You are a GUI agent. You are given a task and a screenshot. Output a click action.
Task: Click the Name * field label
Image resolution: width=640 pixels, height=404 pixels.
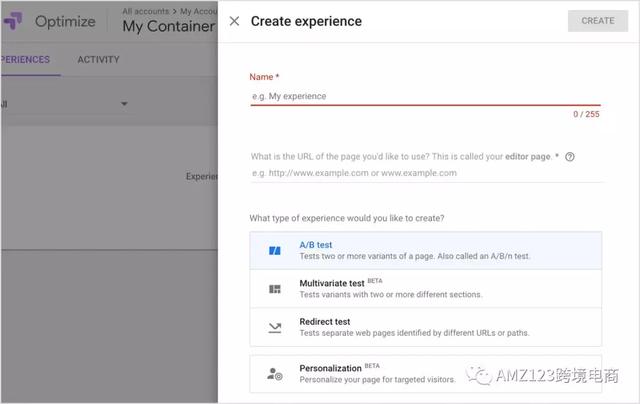(264, 77)
